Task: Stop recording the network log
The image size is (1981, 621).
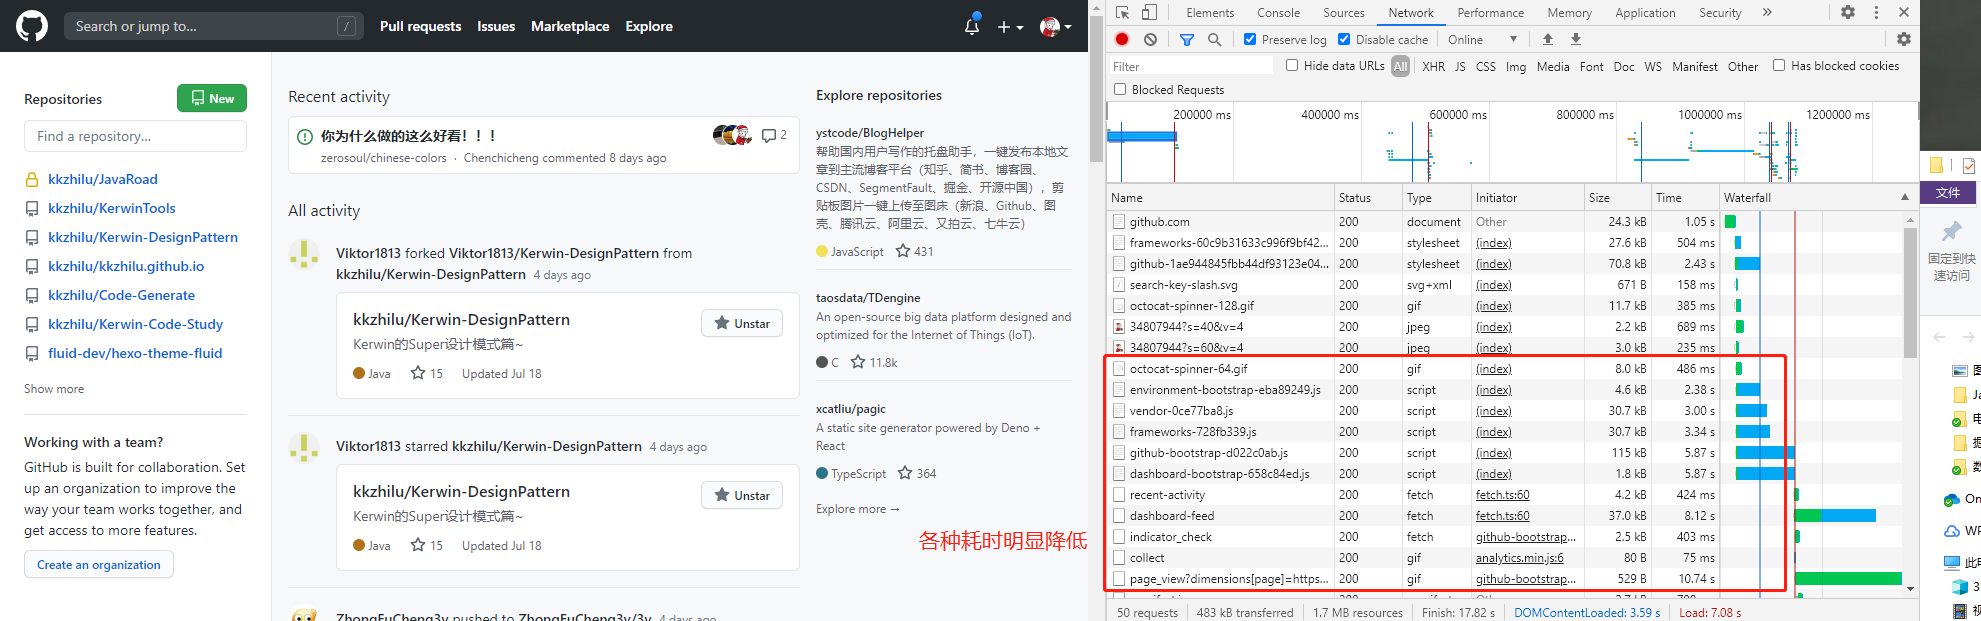Action: [x=1122, y=39]
